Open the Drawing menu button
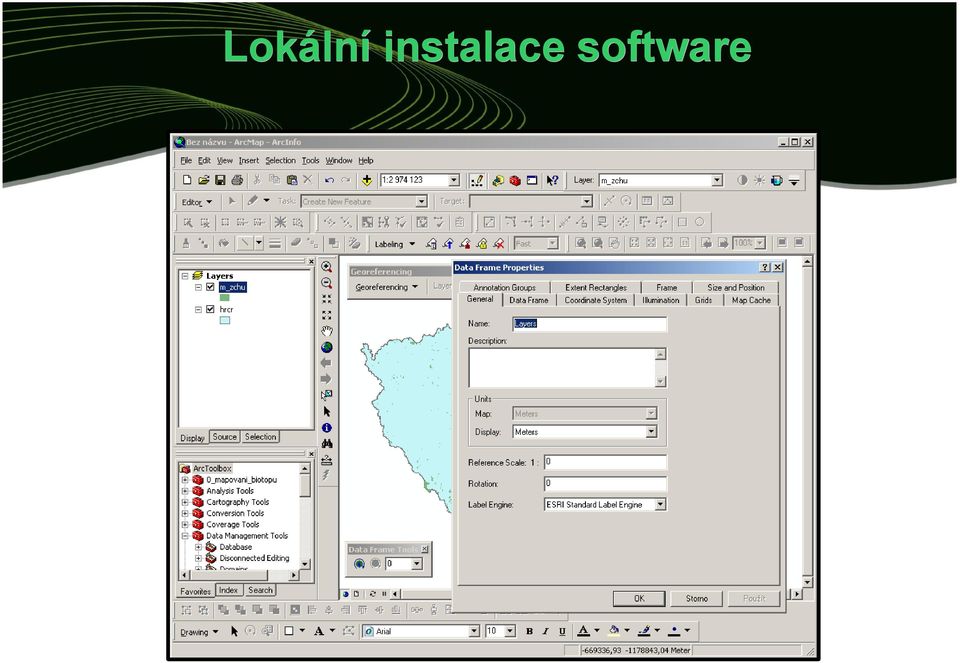The width and height of the screenshot is (960, 663). click(198, 632)
